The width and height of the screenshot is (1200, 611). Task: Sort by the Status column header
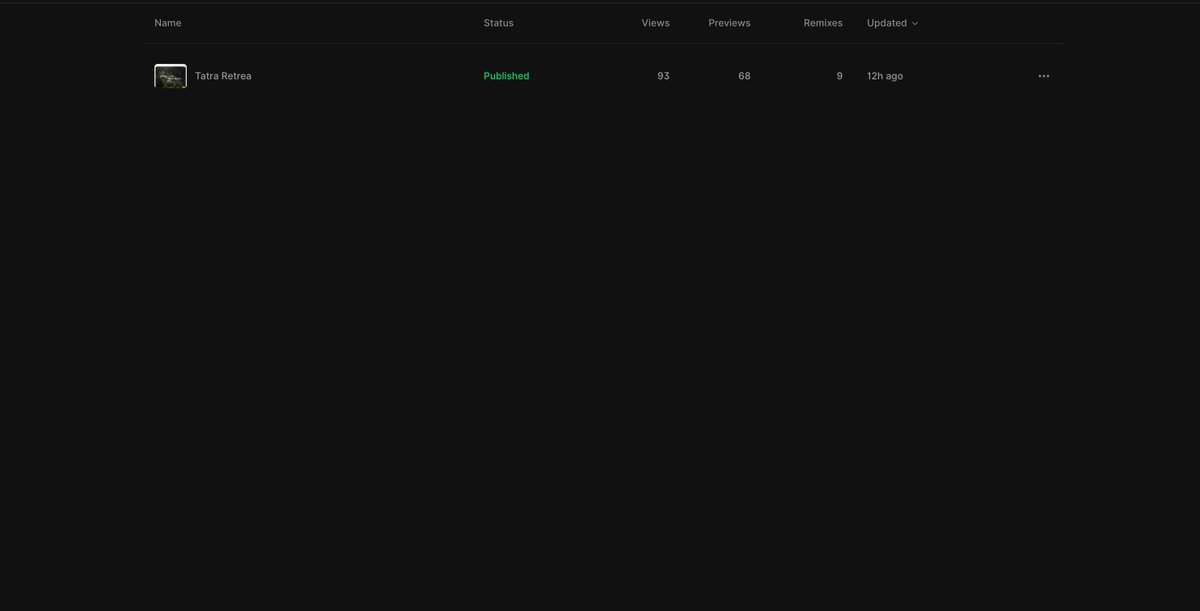pyautogui.click(x=498, y=23)
